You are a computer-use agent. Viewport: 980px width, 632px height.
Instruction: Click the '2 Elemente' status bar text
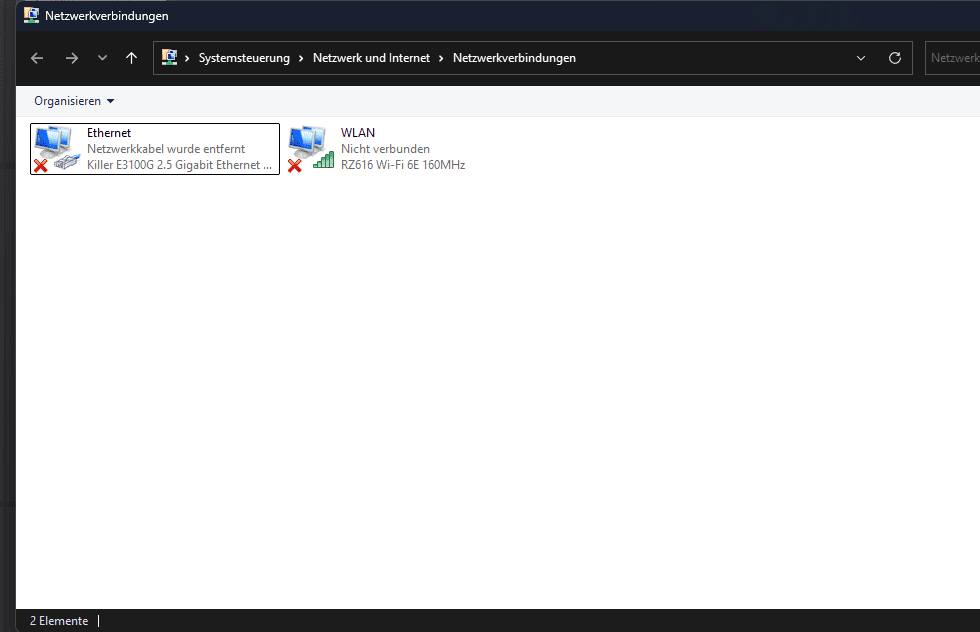pos(59,621)
